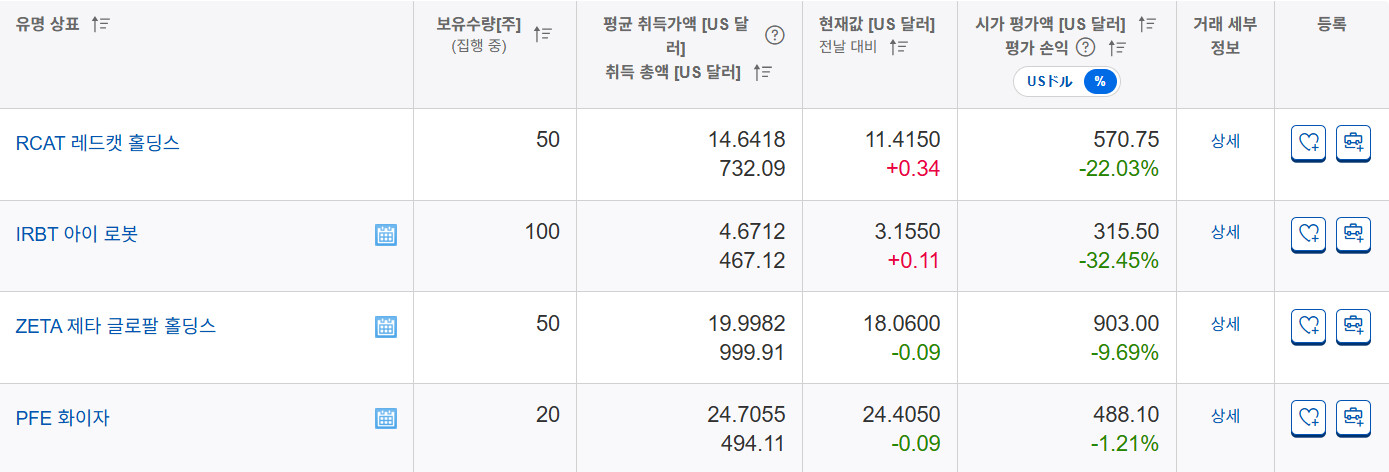
Task: Open the calendar icon in ZETA row
Action: pos(386,326)
